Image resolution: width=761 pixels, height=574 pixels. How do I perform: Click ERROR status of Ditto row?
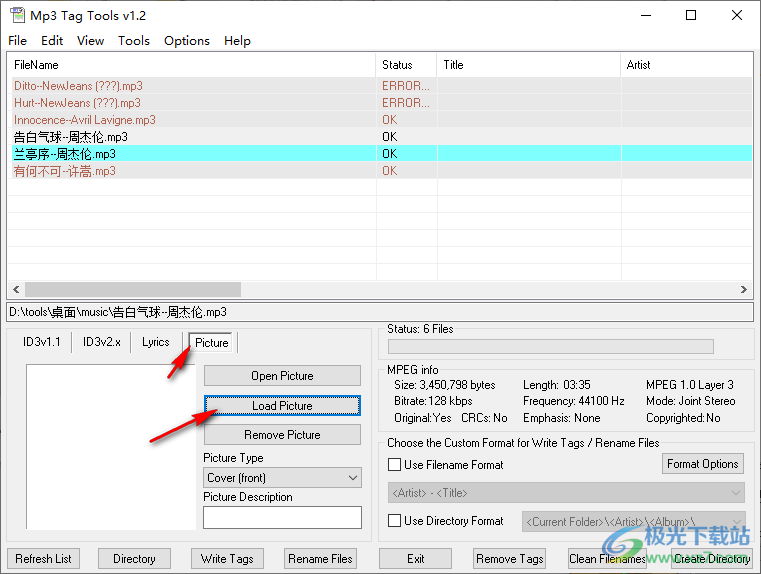[x=406, y=86]
